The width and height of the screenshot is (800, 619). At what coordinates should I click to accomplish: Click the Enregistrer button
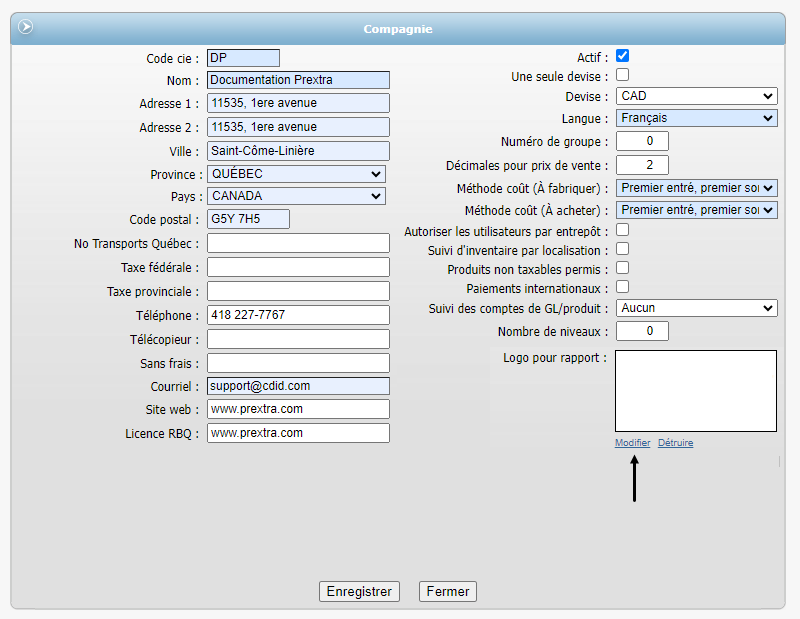point(359,591)
